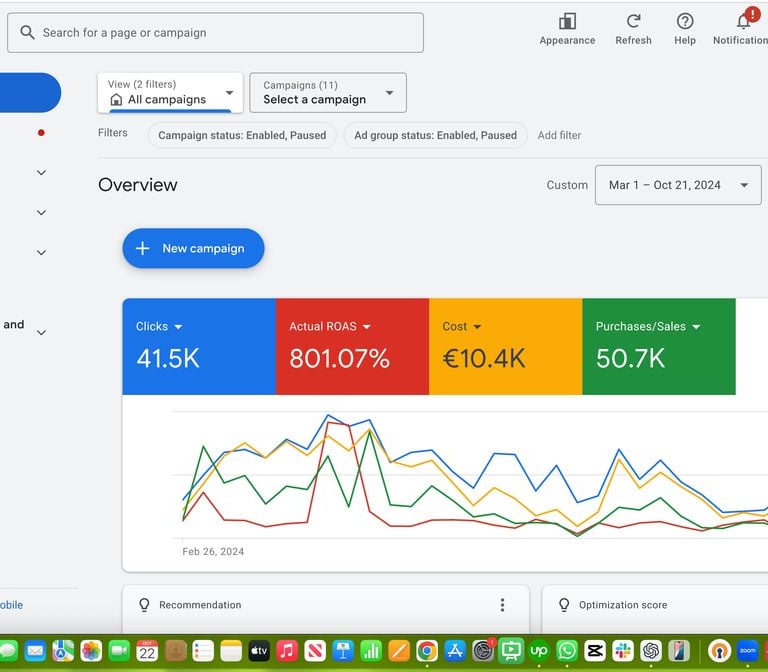Viewport: 768px width, 672px height.
Task: Open the VPN keyhole app in Dock
Action: [x=719, y=651]
